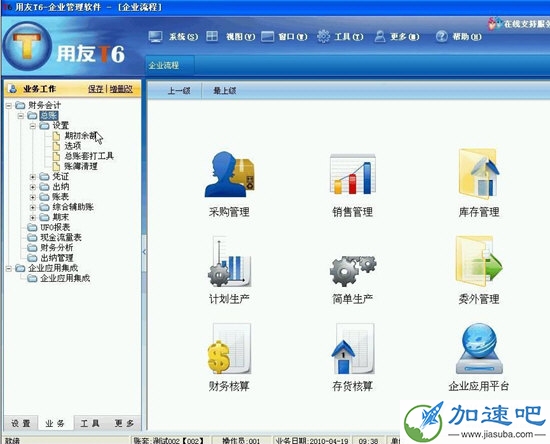This screenshot has height=444, width=550.
Task: Switch to the 企业流程 tab
Action: point(169,65)
